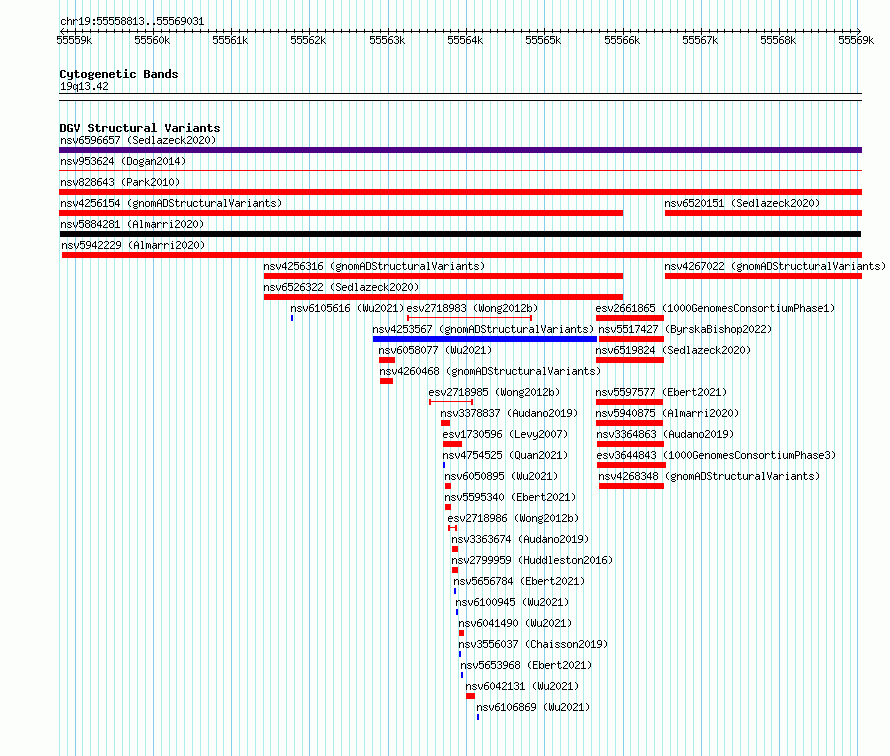Select the black nsv5884281 variant bar
The height and width of the screenshot is (756, 890).
(x=460, y=234)
